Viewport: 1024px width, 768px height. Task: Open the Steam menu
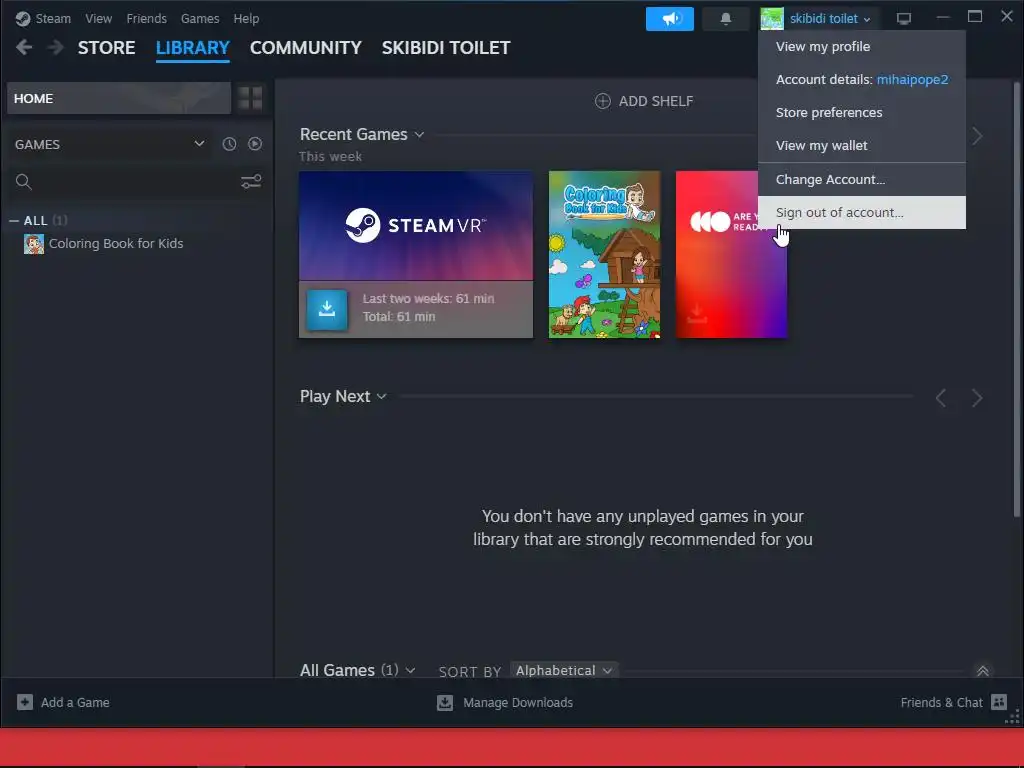[53, 18]
